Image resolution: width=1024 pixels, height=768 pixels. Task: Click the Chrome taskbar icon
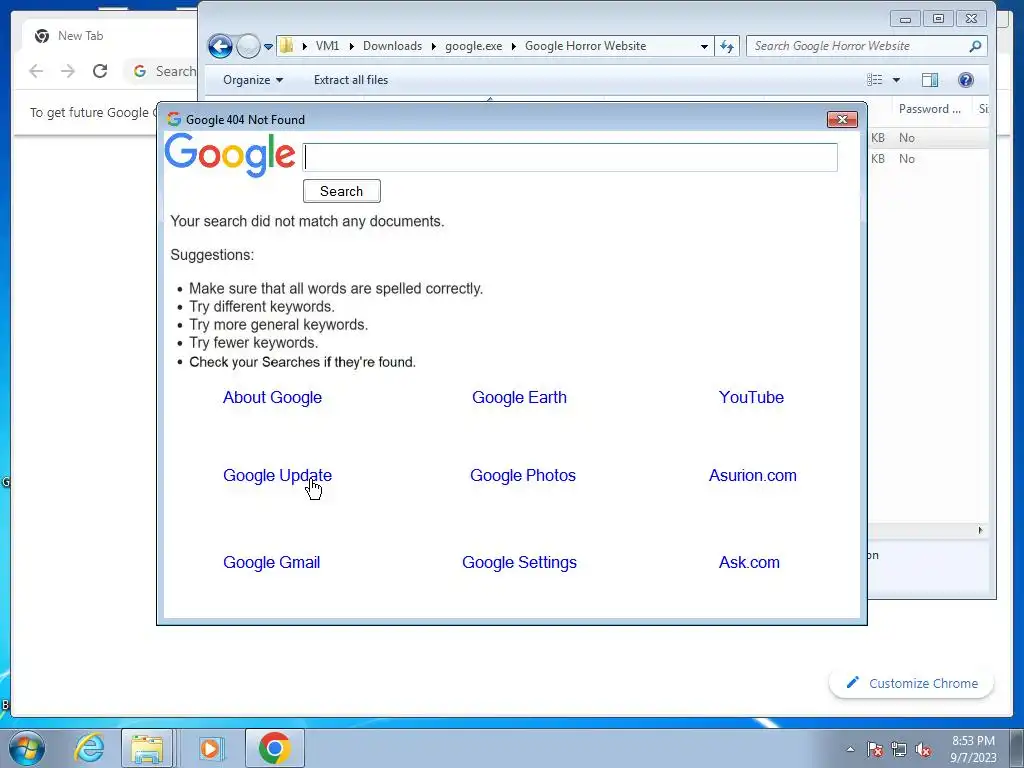point(275,748)
